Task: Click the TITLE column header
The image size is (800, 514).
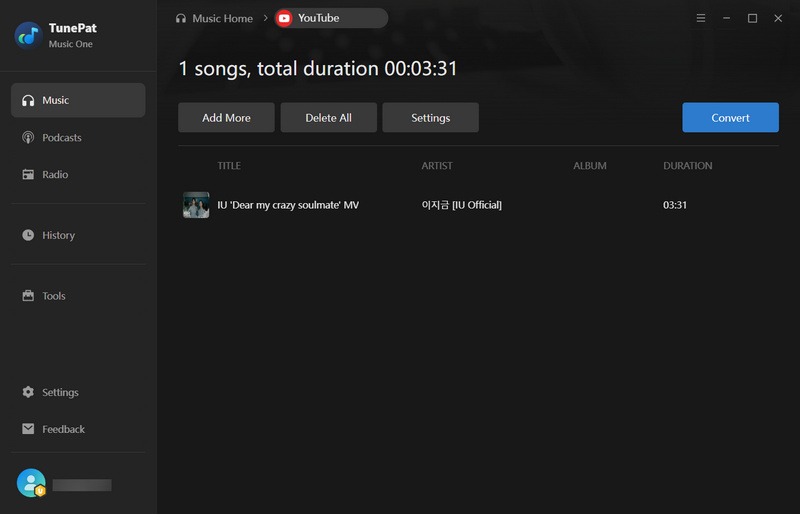Action: (x=229, y=166)
